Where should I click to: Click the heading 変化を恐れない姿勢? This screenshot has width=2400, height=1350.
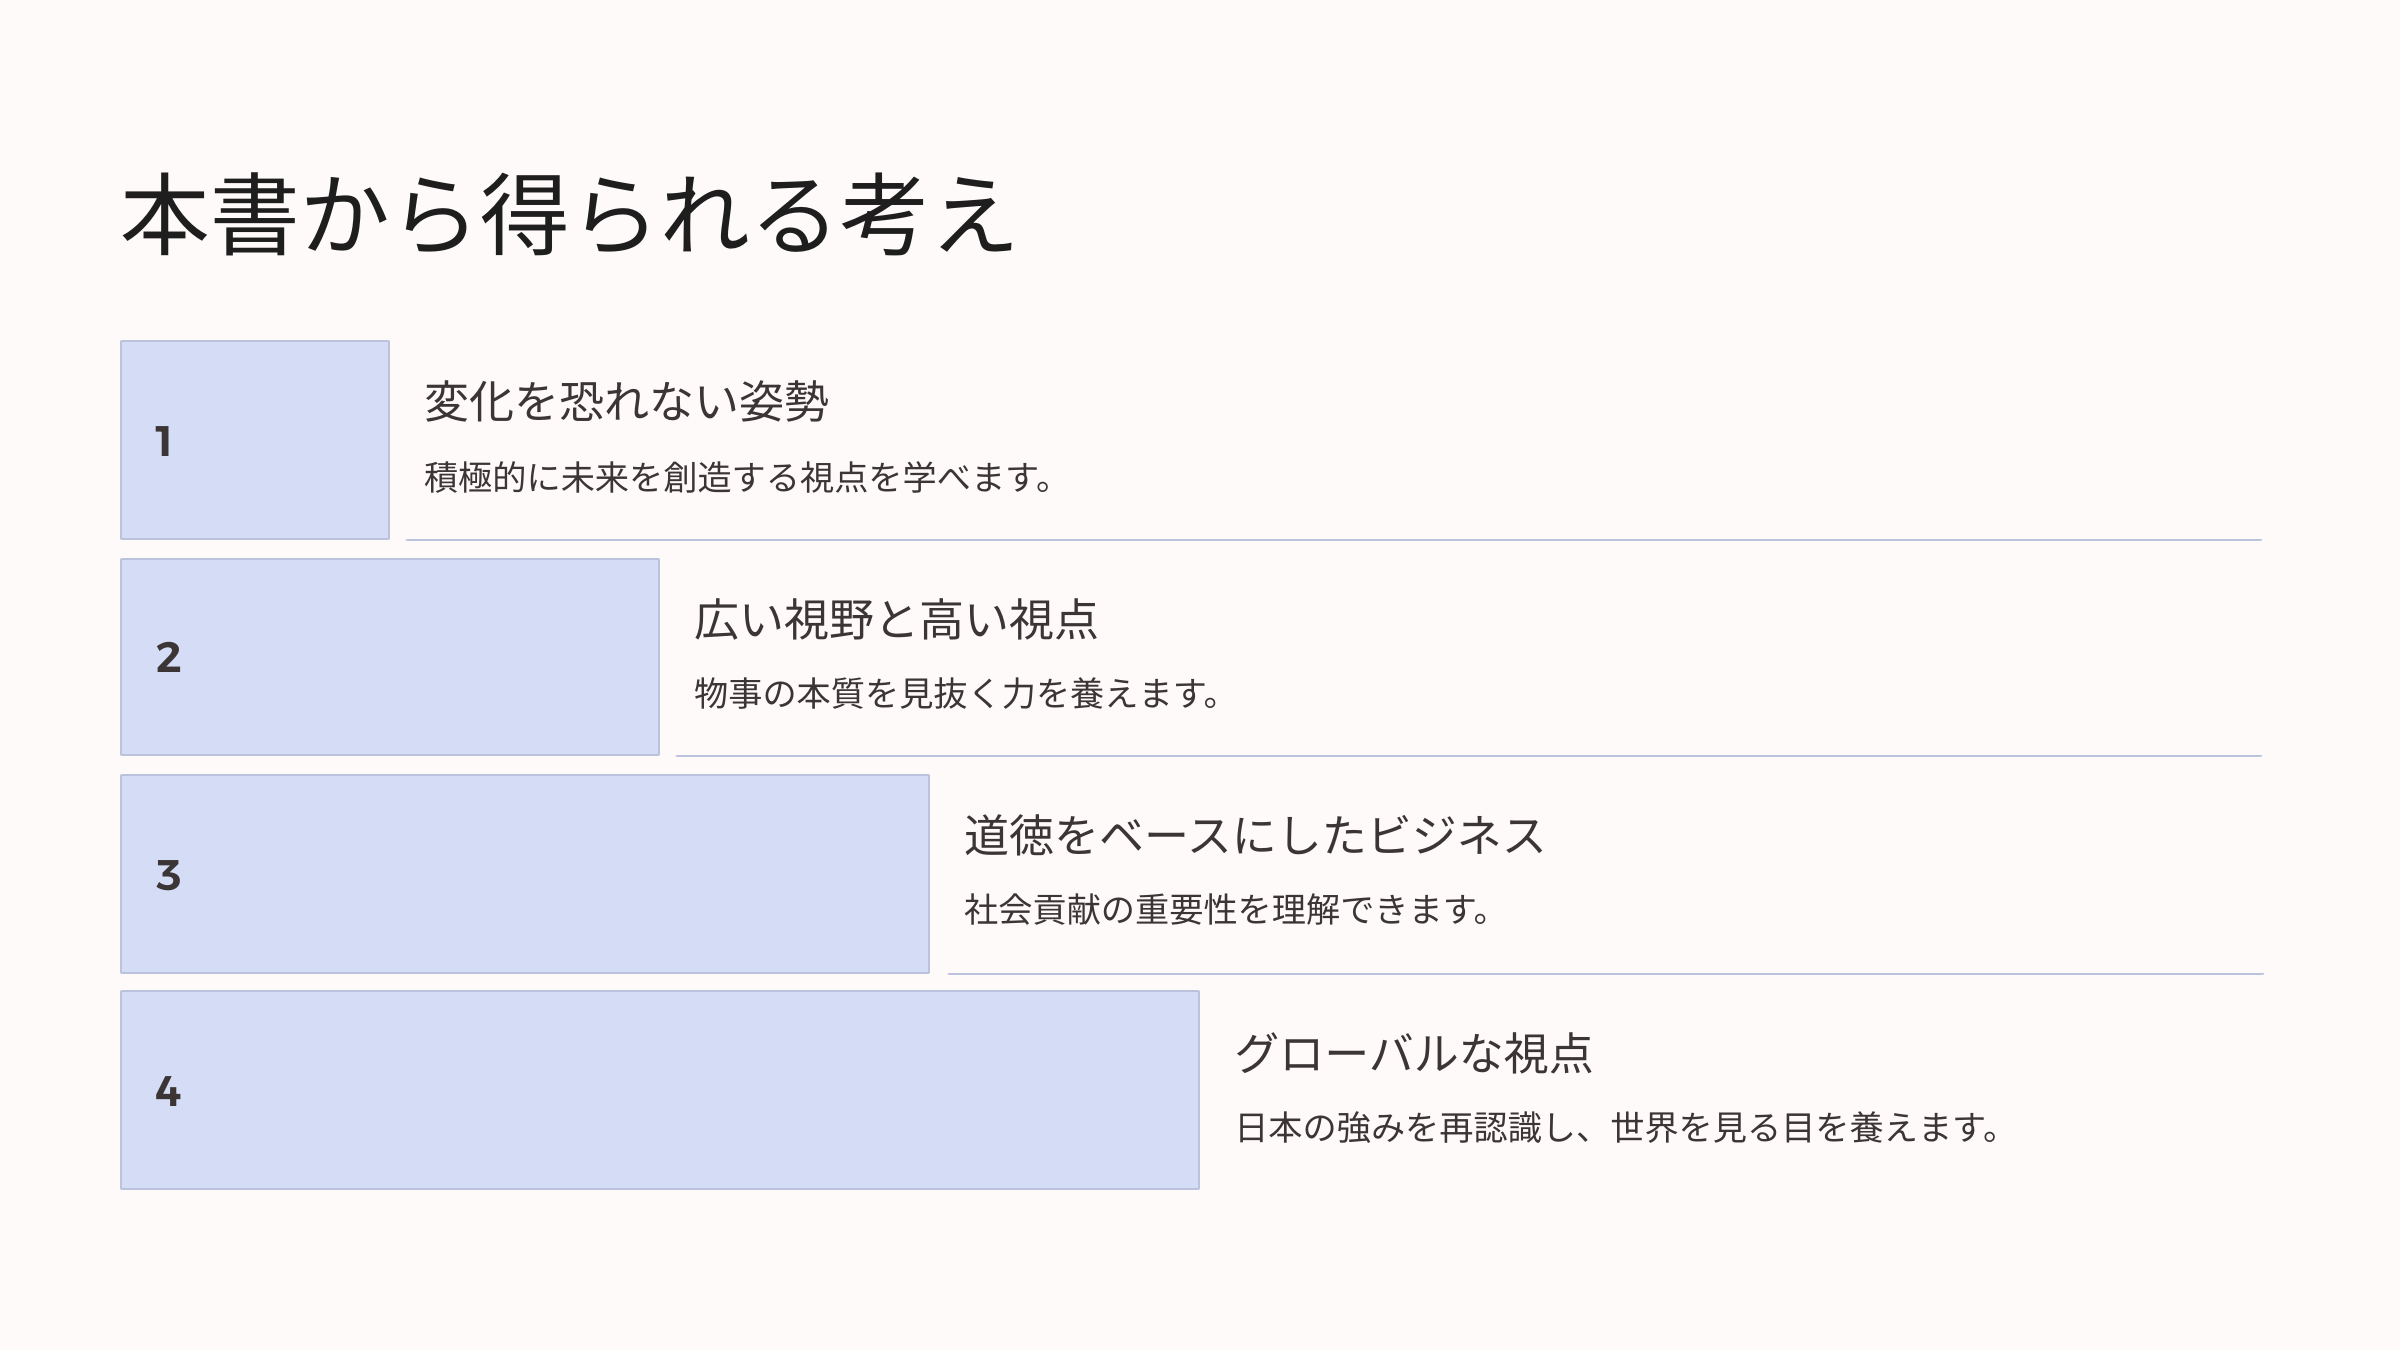626,402
